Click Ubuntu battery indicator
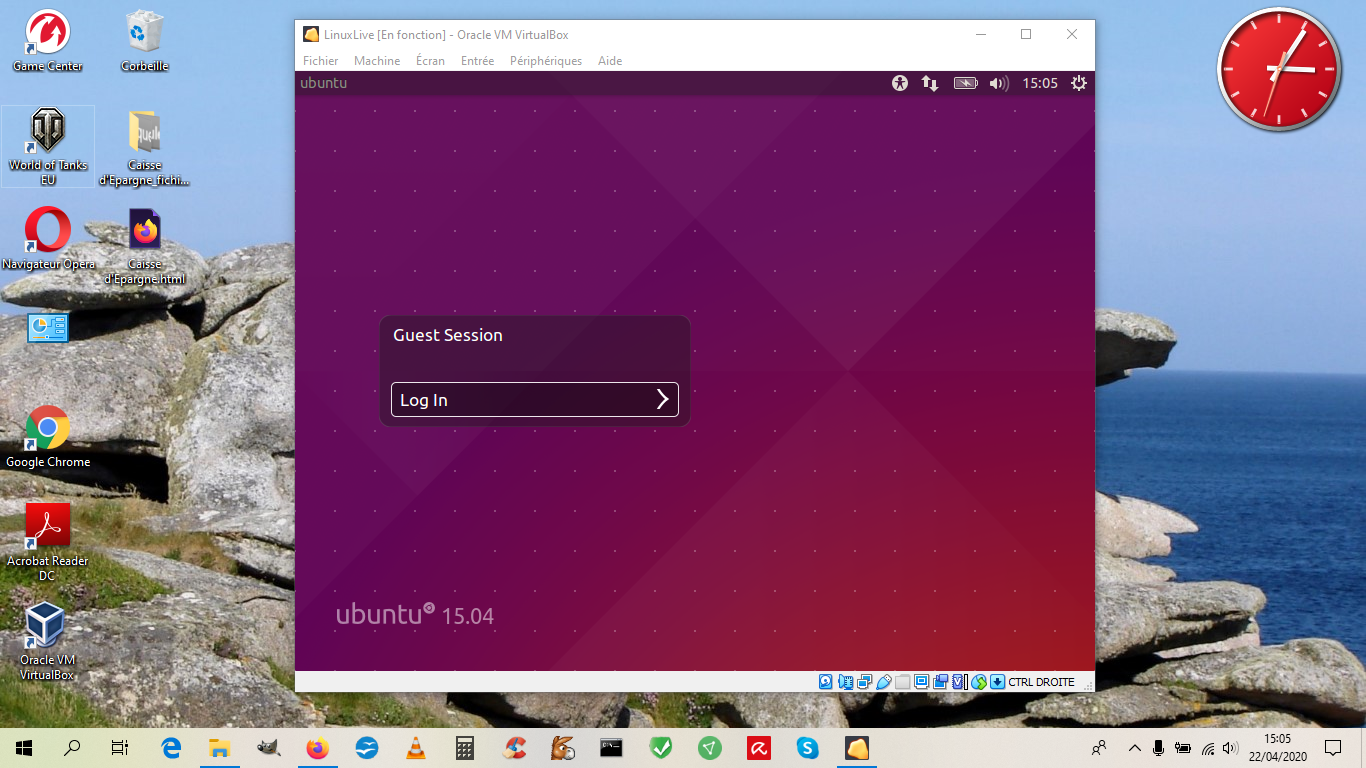This screenshot has height=768, width=1366. (x=965, y=83)
